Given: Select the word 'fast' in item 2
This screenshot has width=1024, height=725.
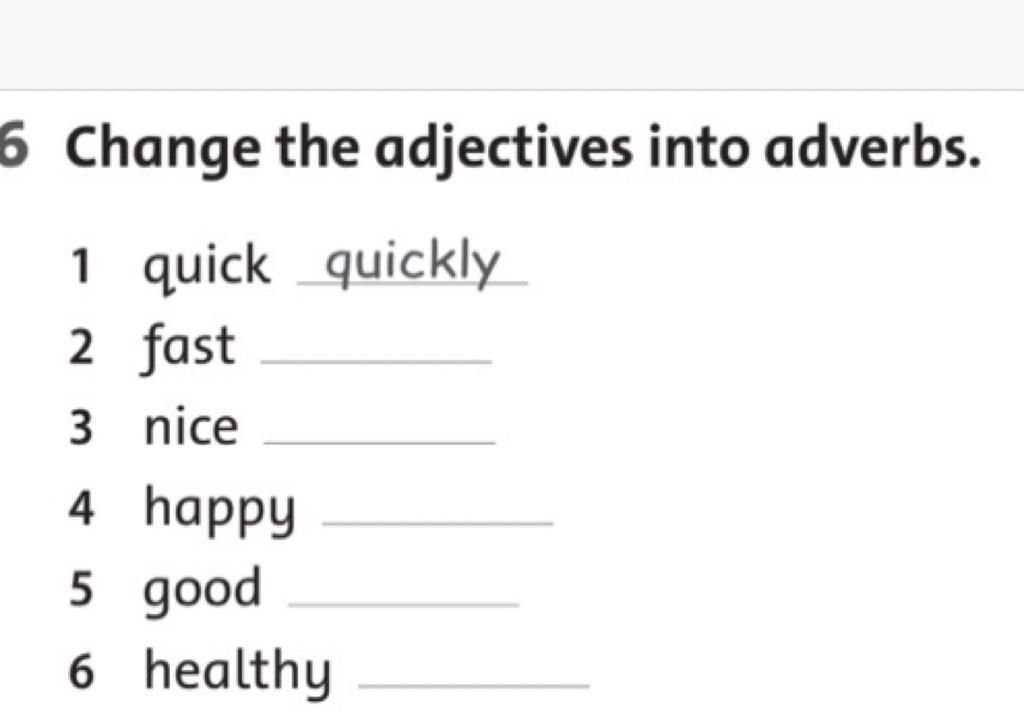Looking at the screenshot, I should pos(188,347).
